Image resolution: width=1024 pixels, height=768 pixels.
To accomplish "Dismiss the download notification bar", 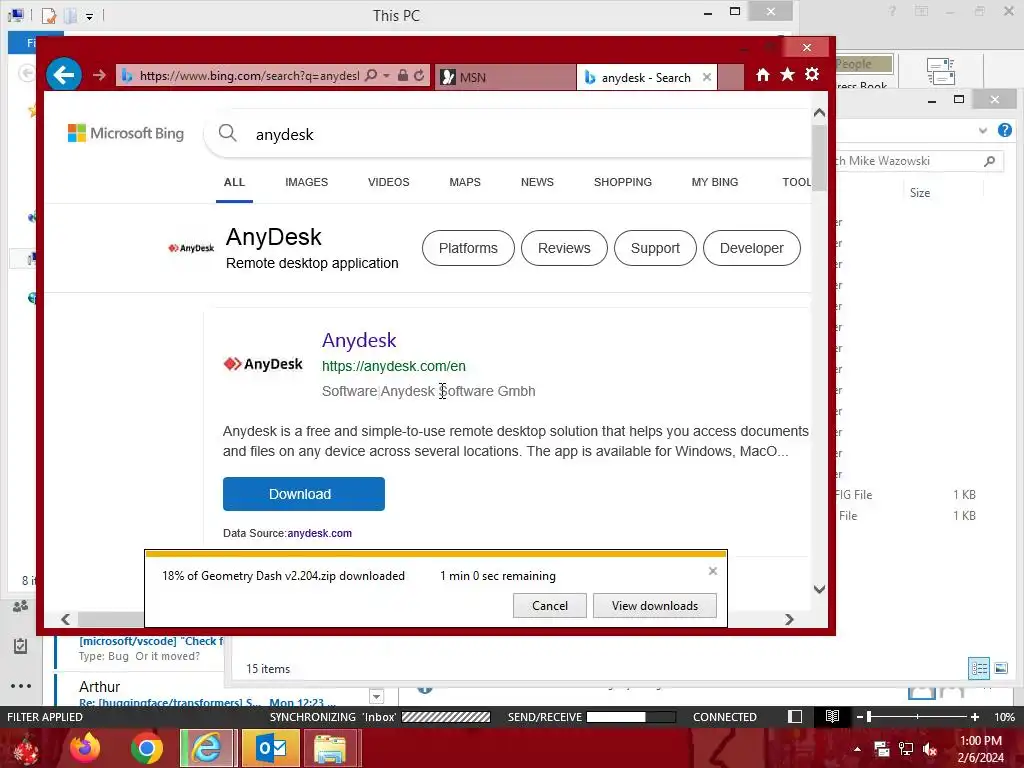I will (x=712, y=571).
